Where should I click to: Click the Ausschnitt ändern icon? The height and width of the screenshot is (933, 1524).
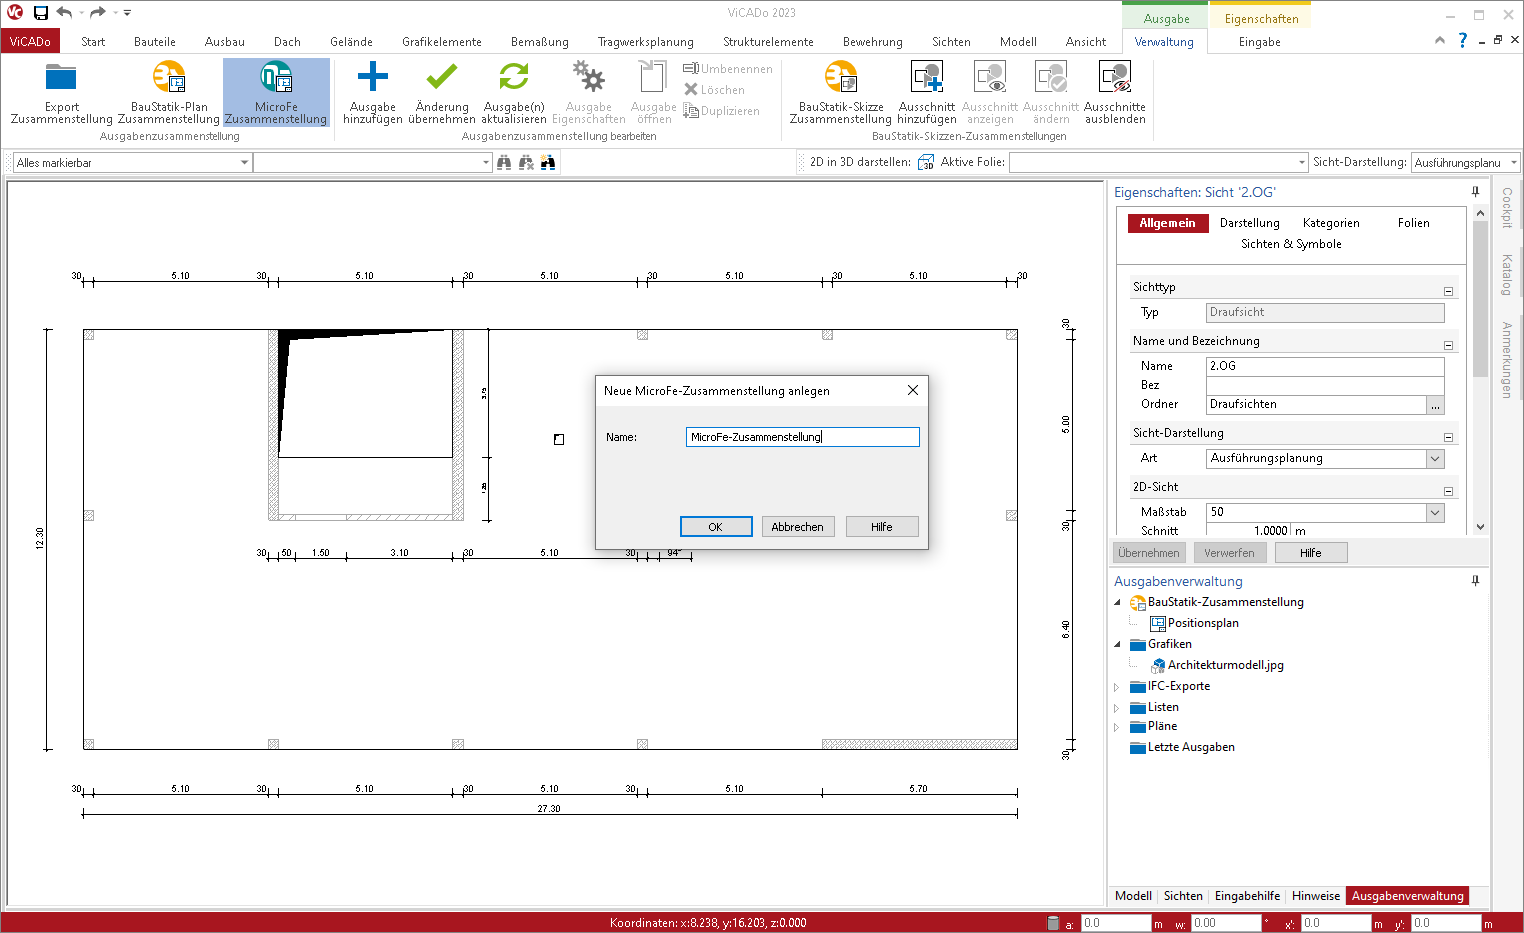1051,77
